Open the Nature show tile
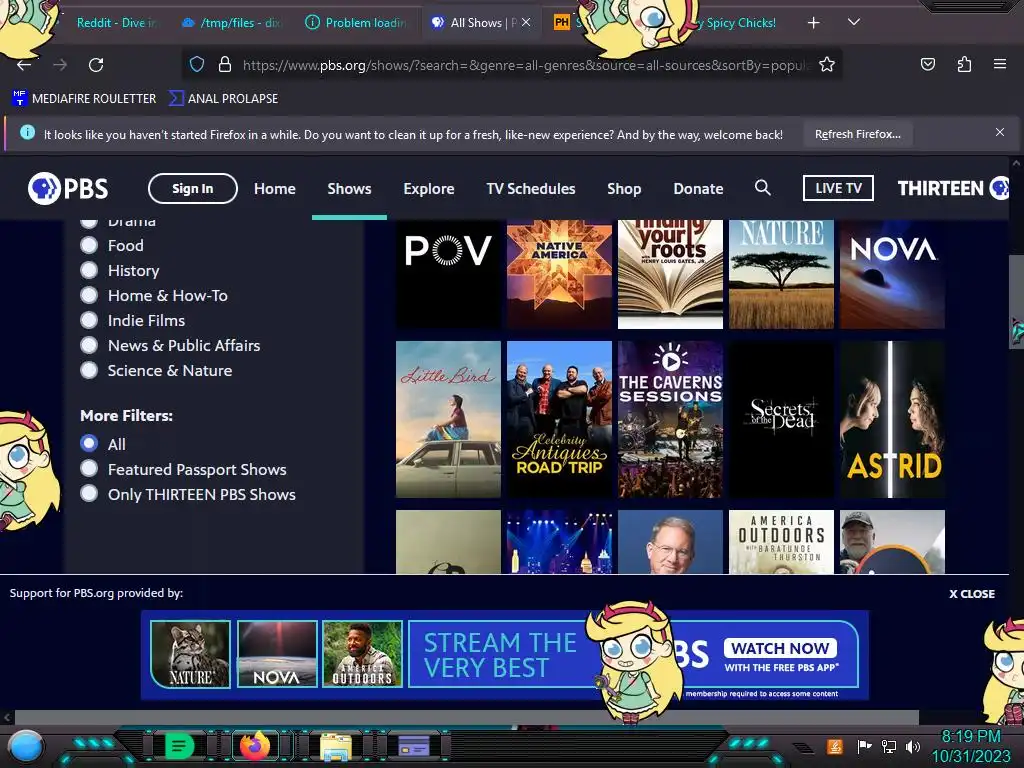The width and height of the screenshot is (1024, 768). click(781, 274)
